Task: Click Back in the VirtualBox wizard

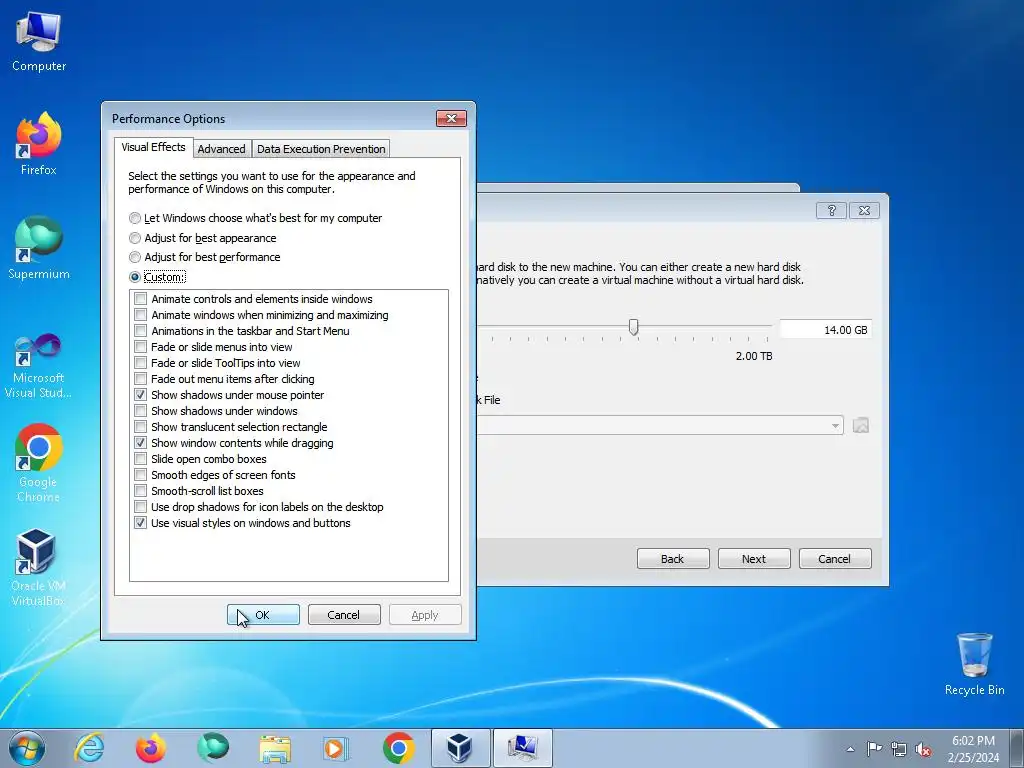Action: pos(673,558)
